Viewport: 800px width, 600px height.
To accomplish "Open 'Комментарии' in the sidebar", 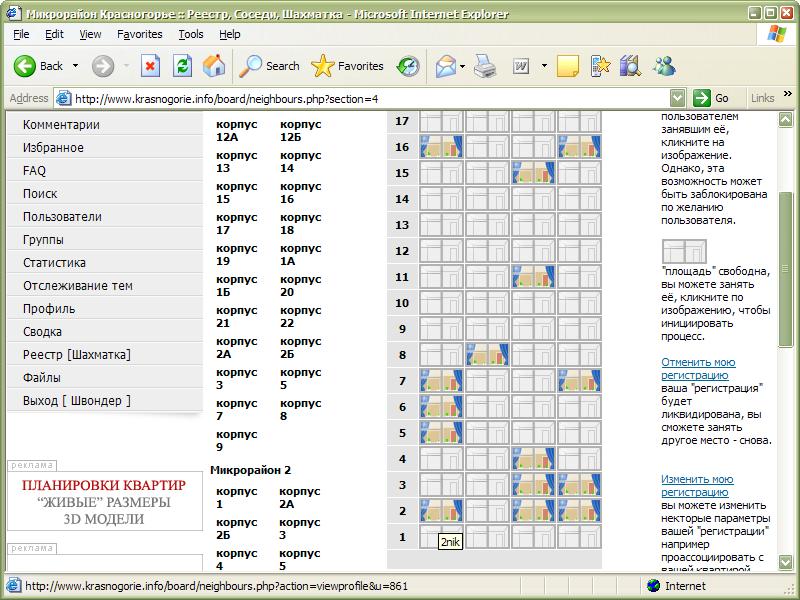I will [x=105, y=124].
